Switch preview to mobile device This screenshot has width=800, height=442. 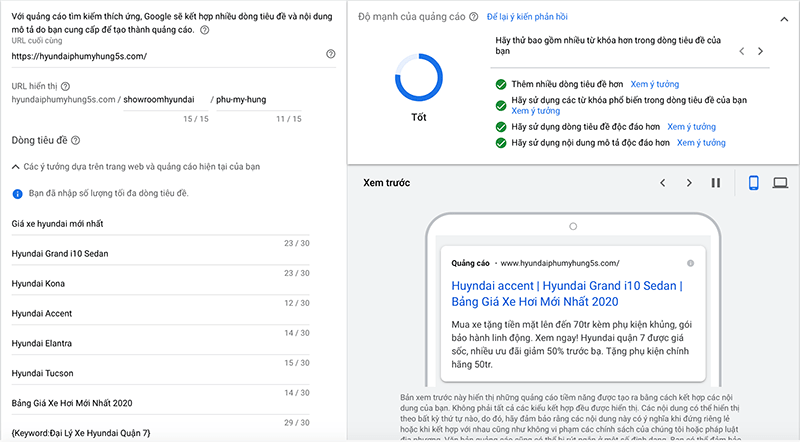(754, 183)
